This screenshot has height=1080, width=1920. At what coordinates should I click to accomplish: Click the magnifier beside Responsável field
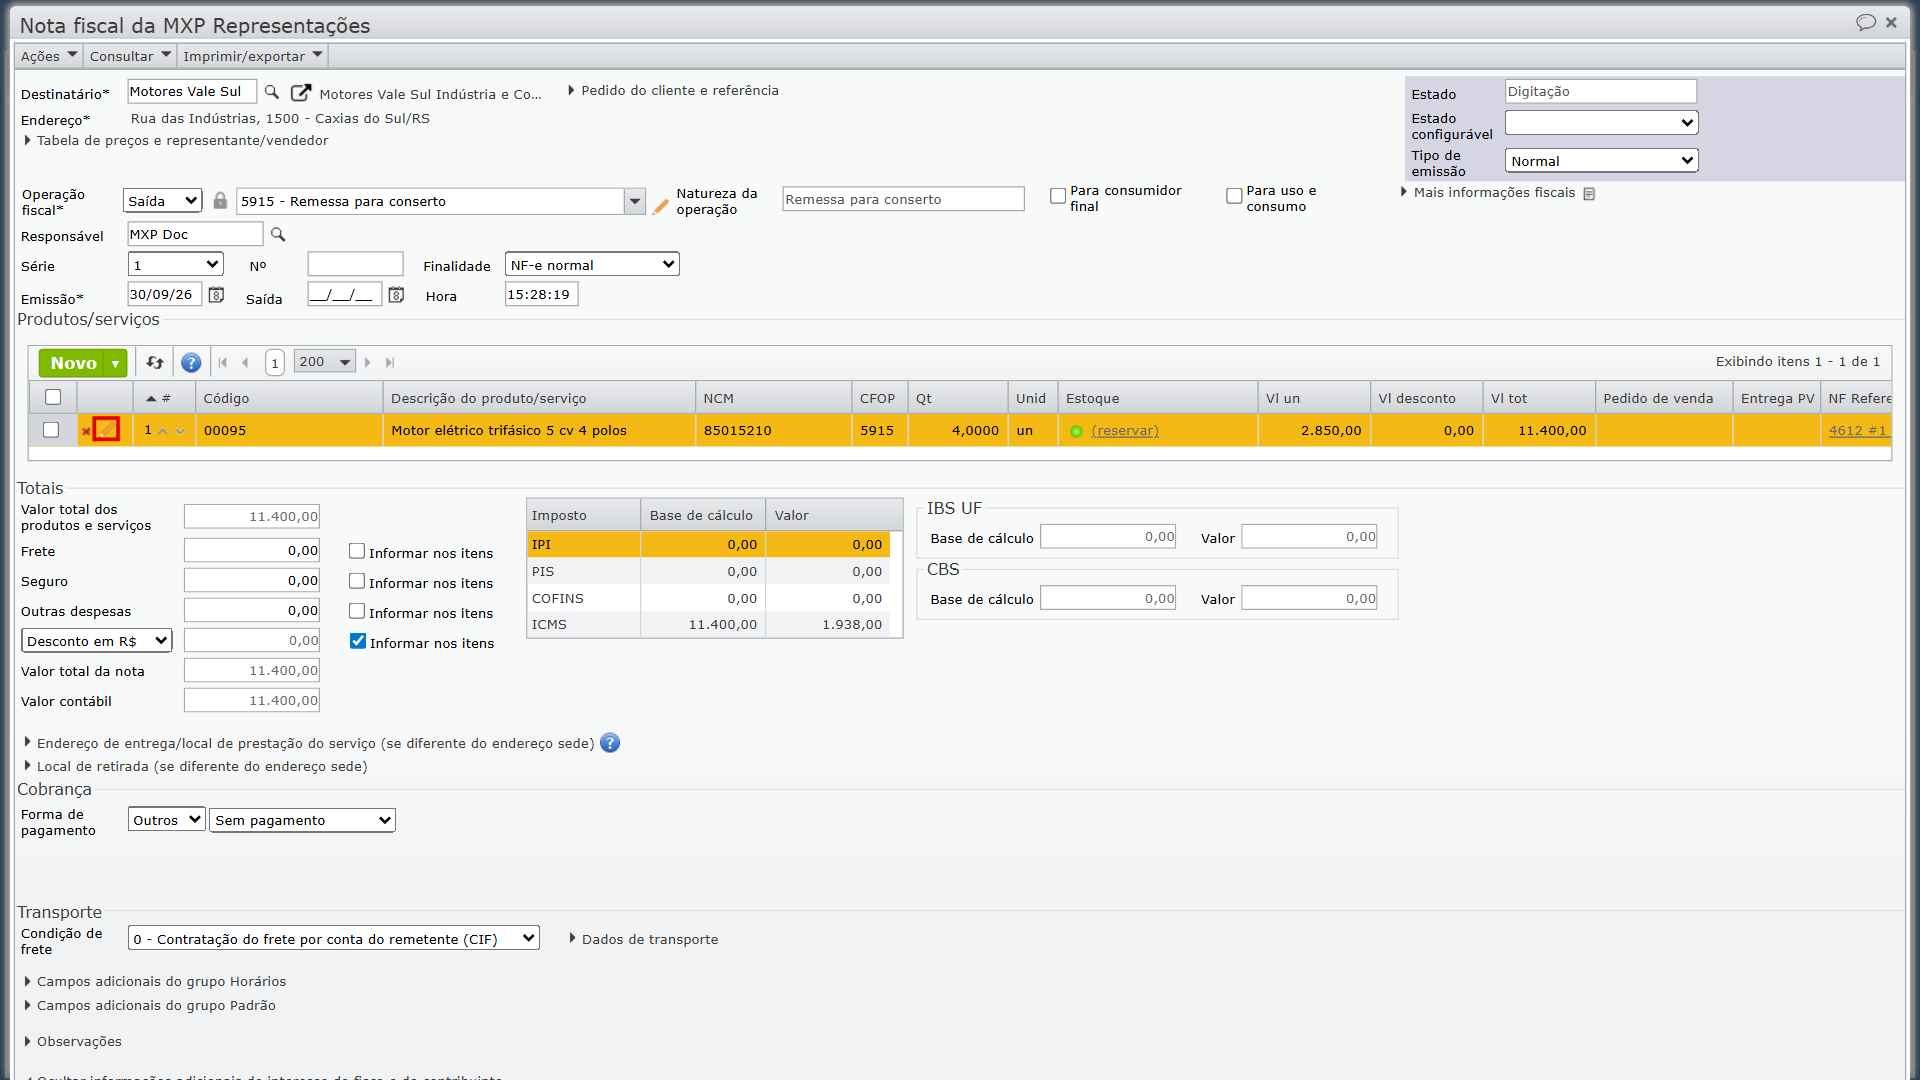[x=278, y=235]
